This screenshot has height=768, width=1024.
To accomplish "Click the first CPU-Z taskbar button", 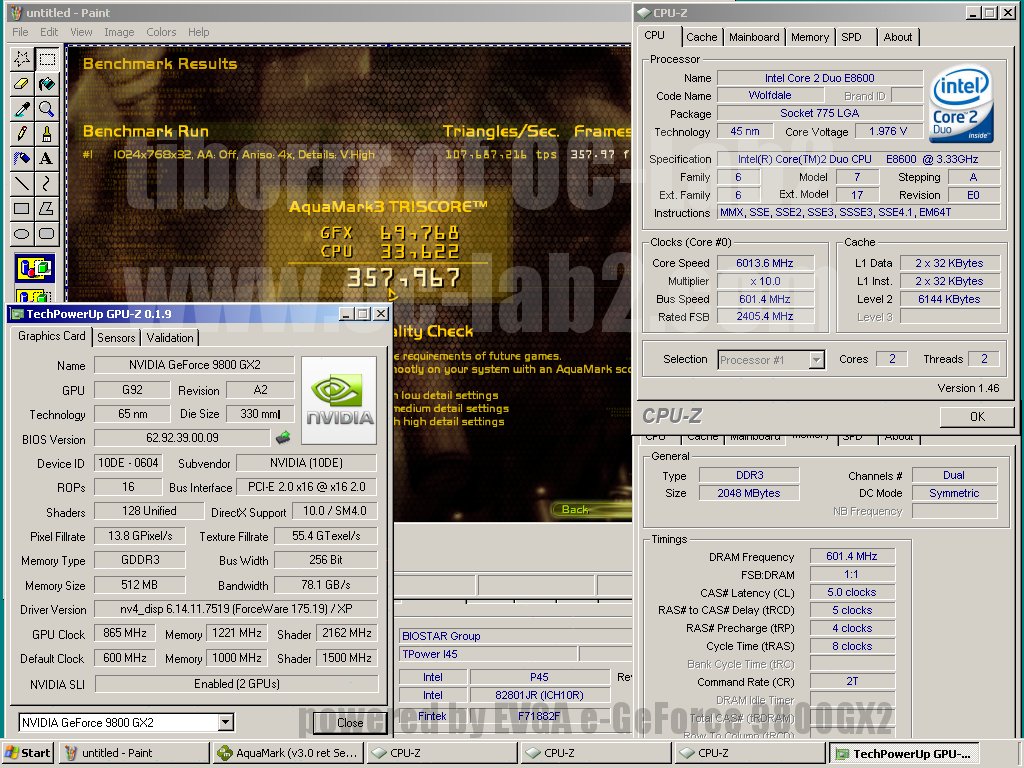I will tap(442, 753).
